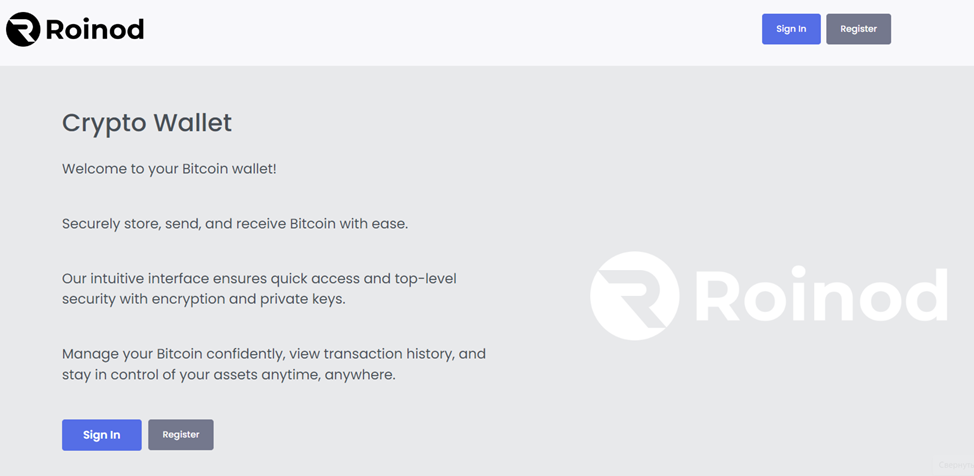The width and height of the screenshot is (974, 476).
Task: Click the Welcome to your Bitcoin wallet line
Action: tap(169, 169)
